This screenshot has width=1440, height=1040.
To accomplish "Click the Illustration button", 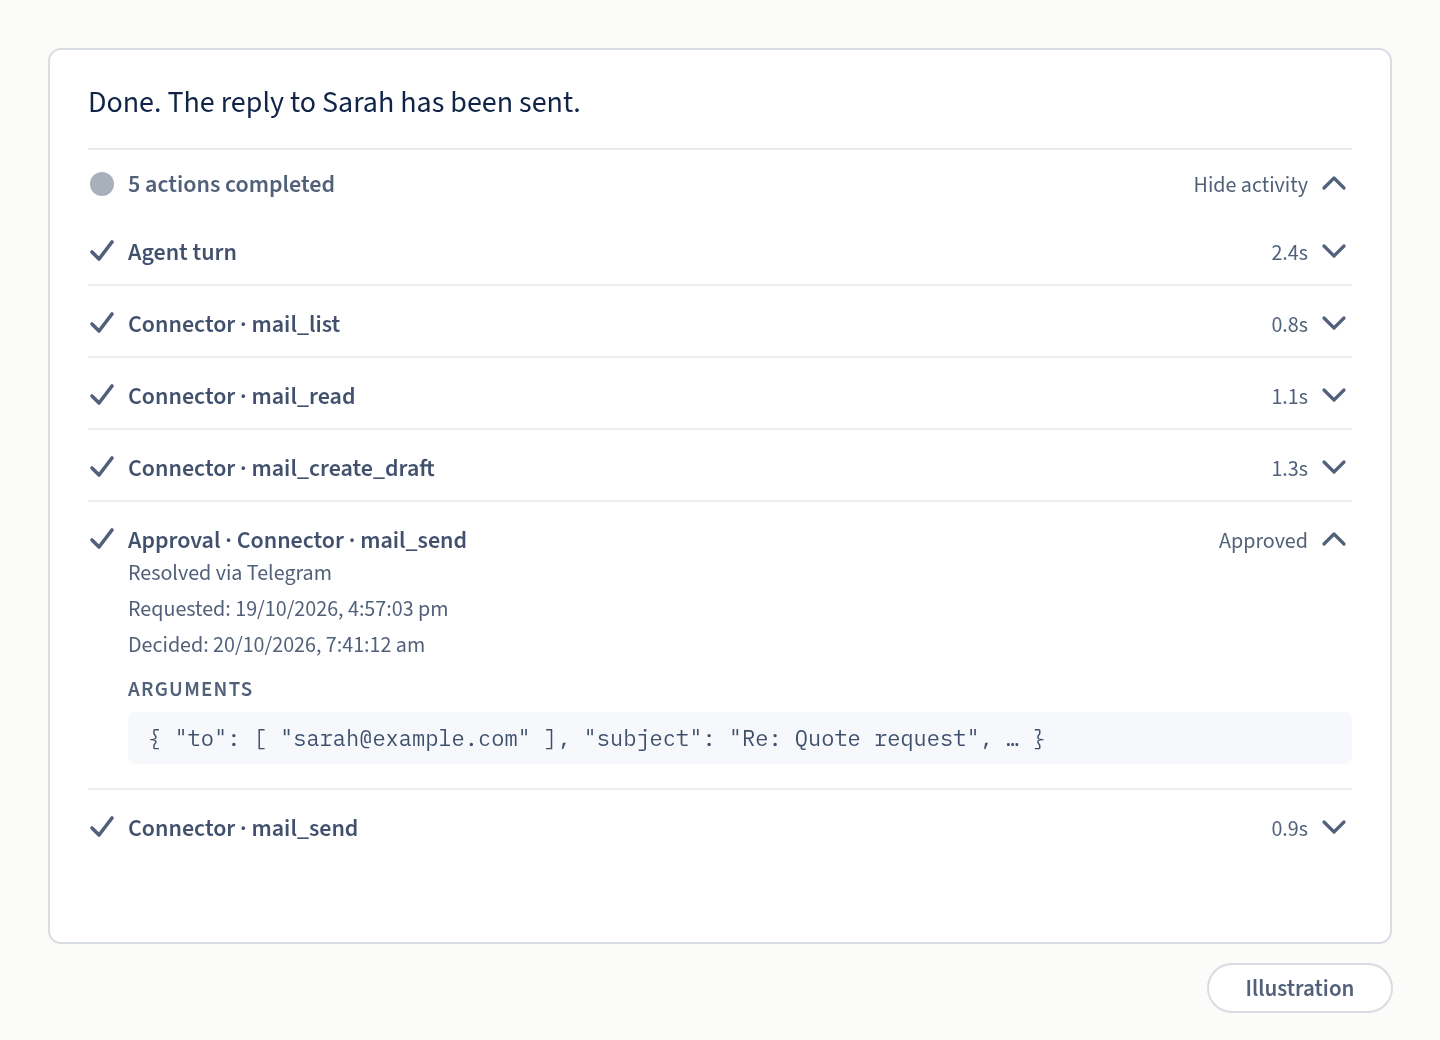I will pyautogui.click(x=1299, y=988).
